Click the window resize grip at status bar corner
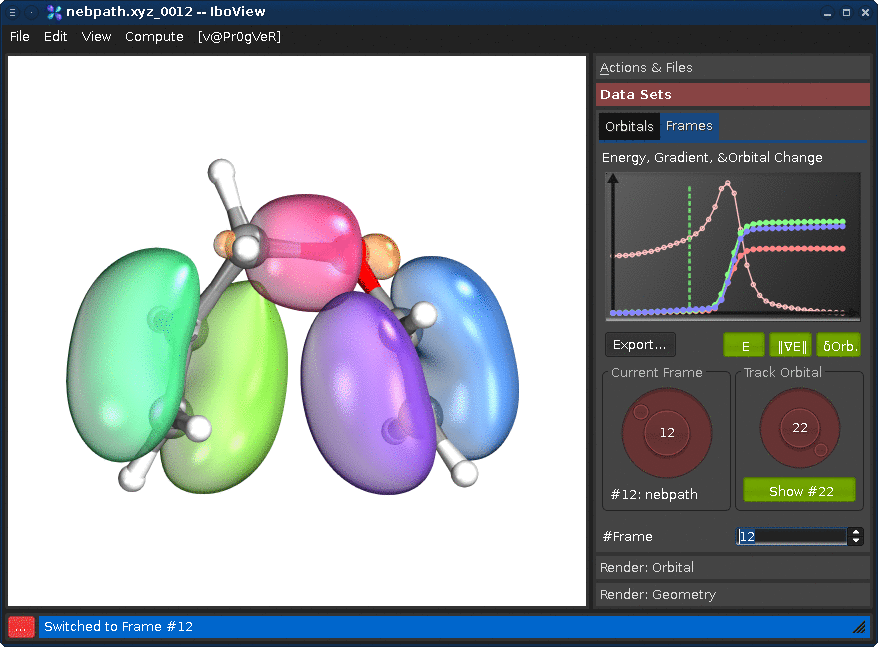Screen dimensions: 878x647 (859, 627)
